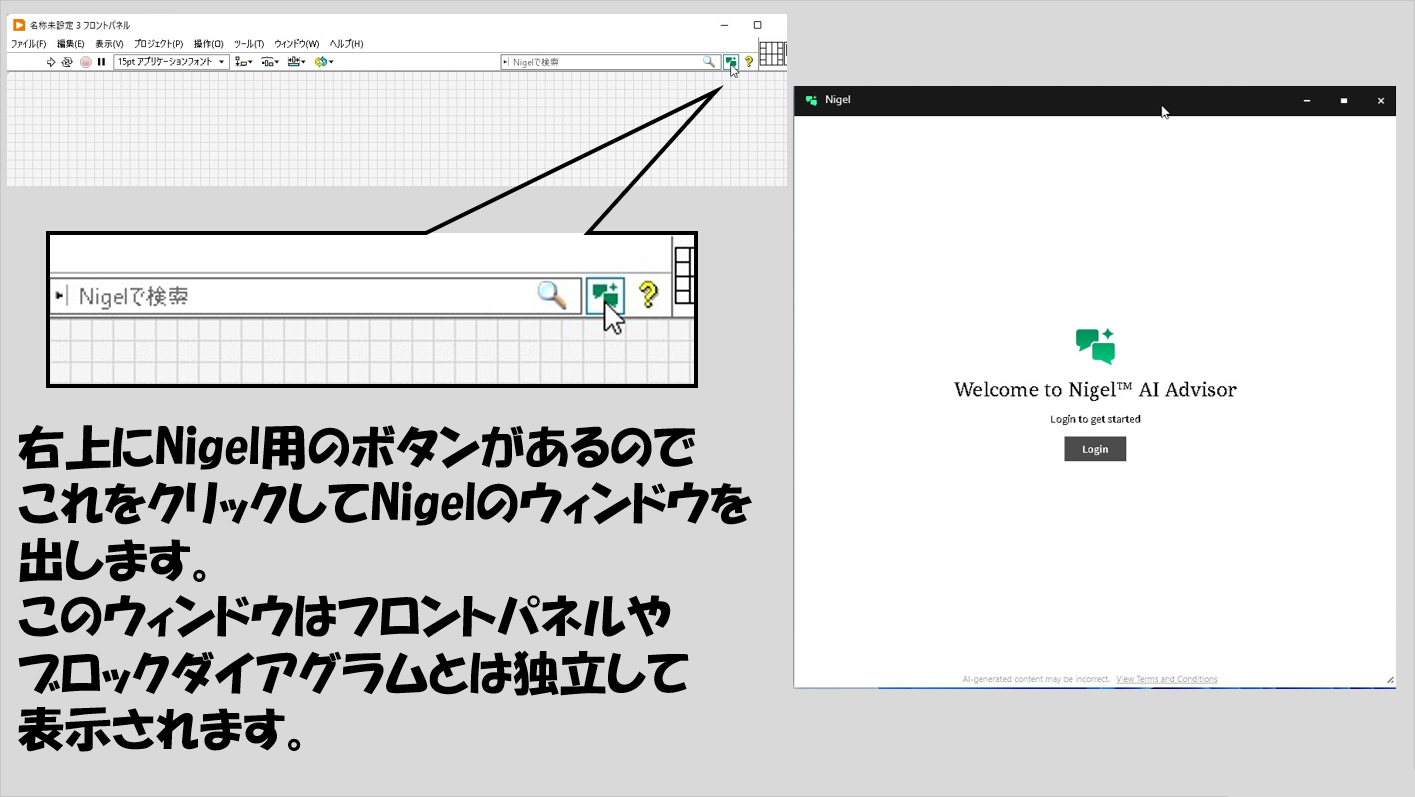This screenshot has height=797, width=1415.
Task: Click the Pause button in LabVIEW toolbar
Action: 101,62
